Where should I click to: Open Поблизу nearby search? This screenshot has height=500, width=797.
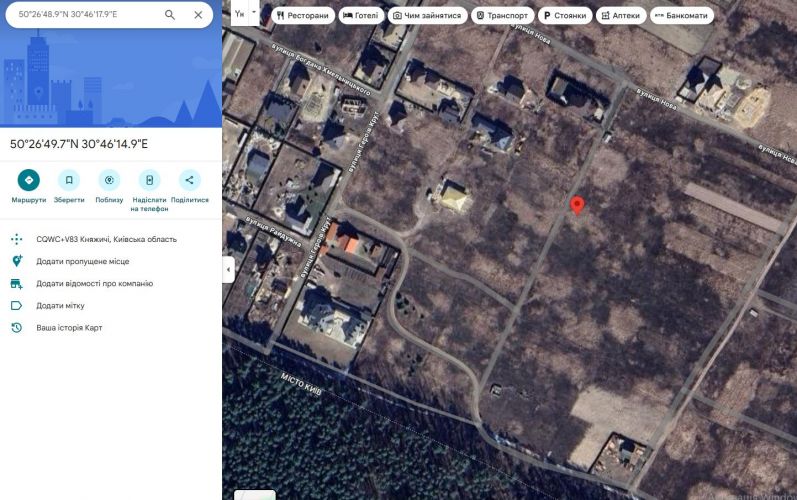[109, 180]
